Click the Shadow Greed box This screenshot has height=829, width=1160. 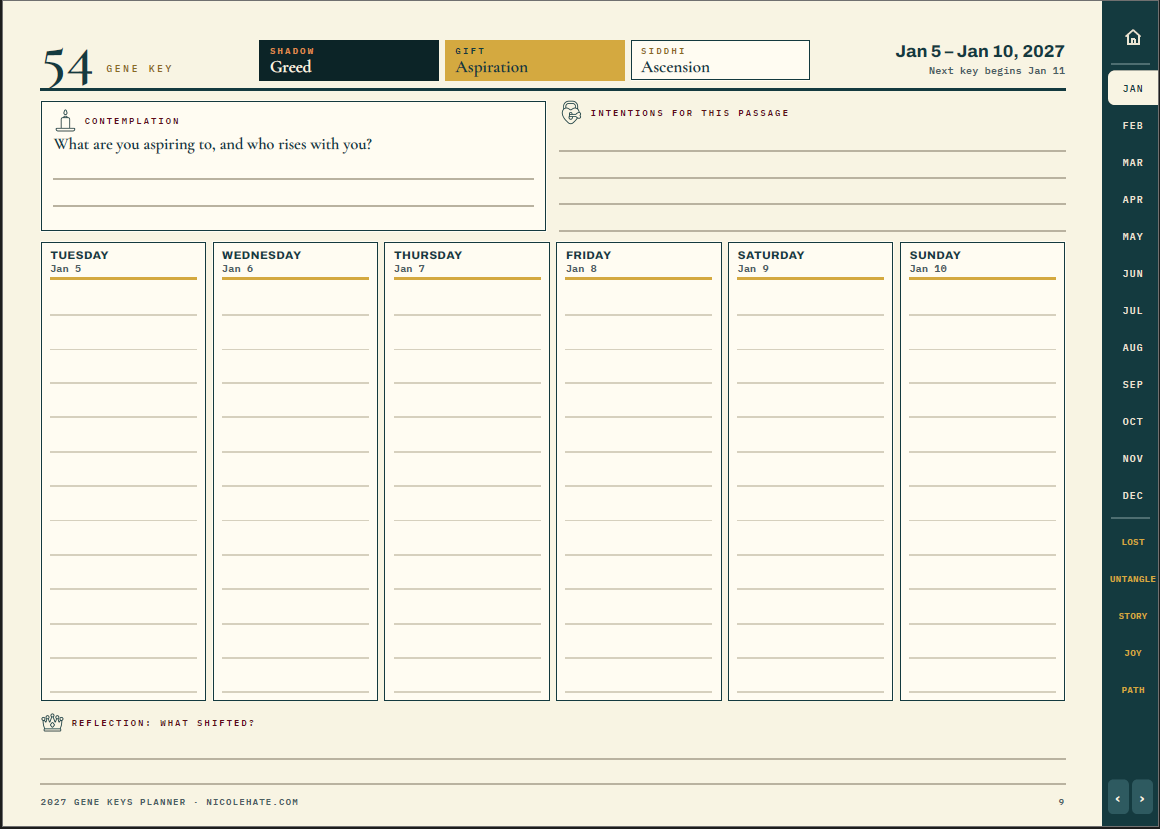[x=348, y=60]
